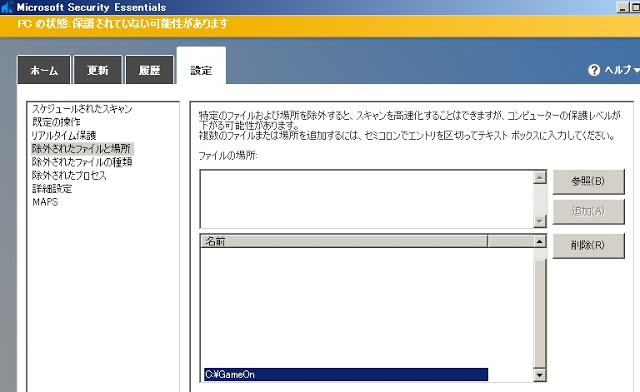Open 詳細設定 in settings list
Viewport: 640px width, 392px height.
(x=52, y=189)
